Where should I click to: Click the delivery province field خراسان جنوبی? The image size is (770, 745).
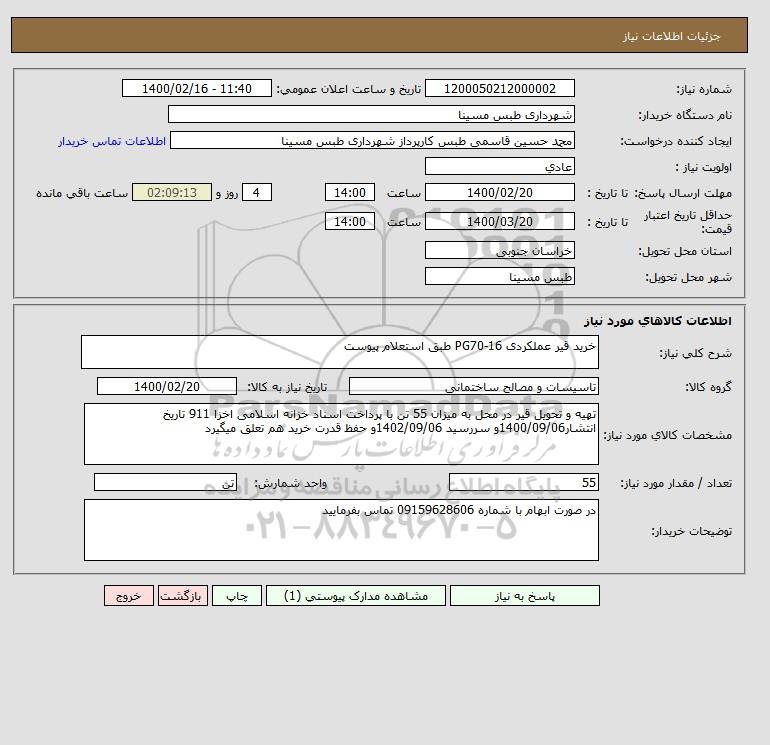click(x=499, y=250)
